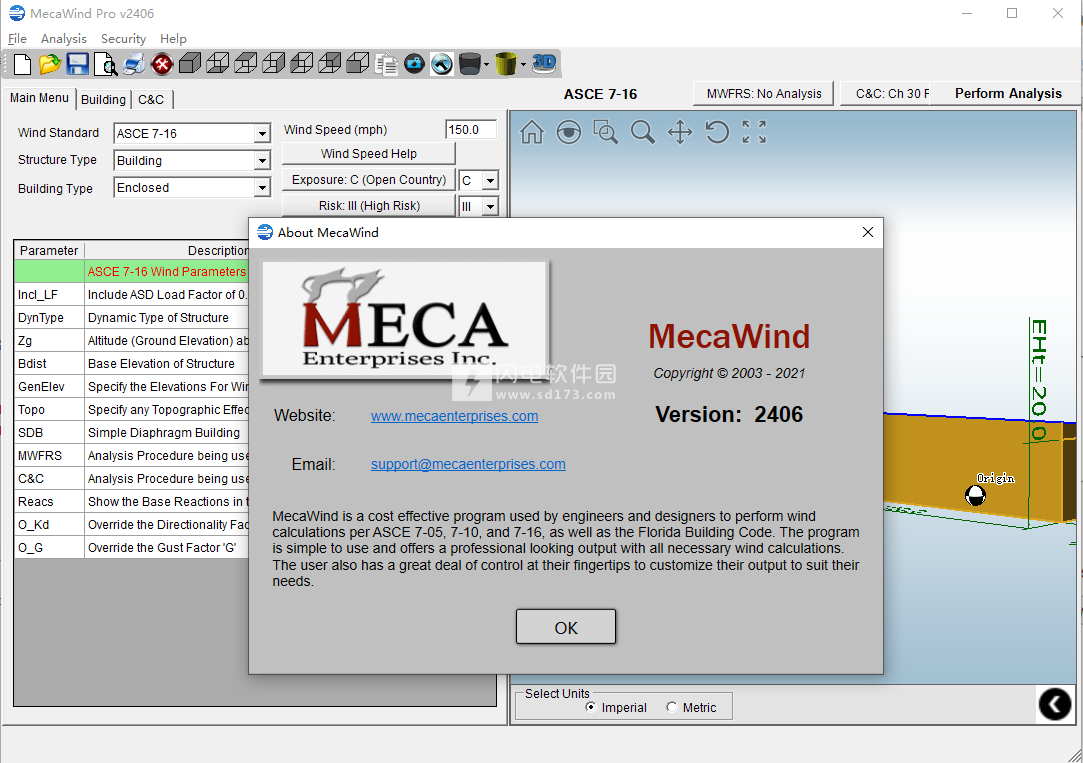1083x763 pixels.
Task: Click the Exposure: C (Open Country) button
Action: coord(369,180)
